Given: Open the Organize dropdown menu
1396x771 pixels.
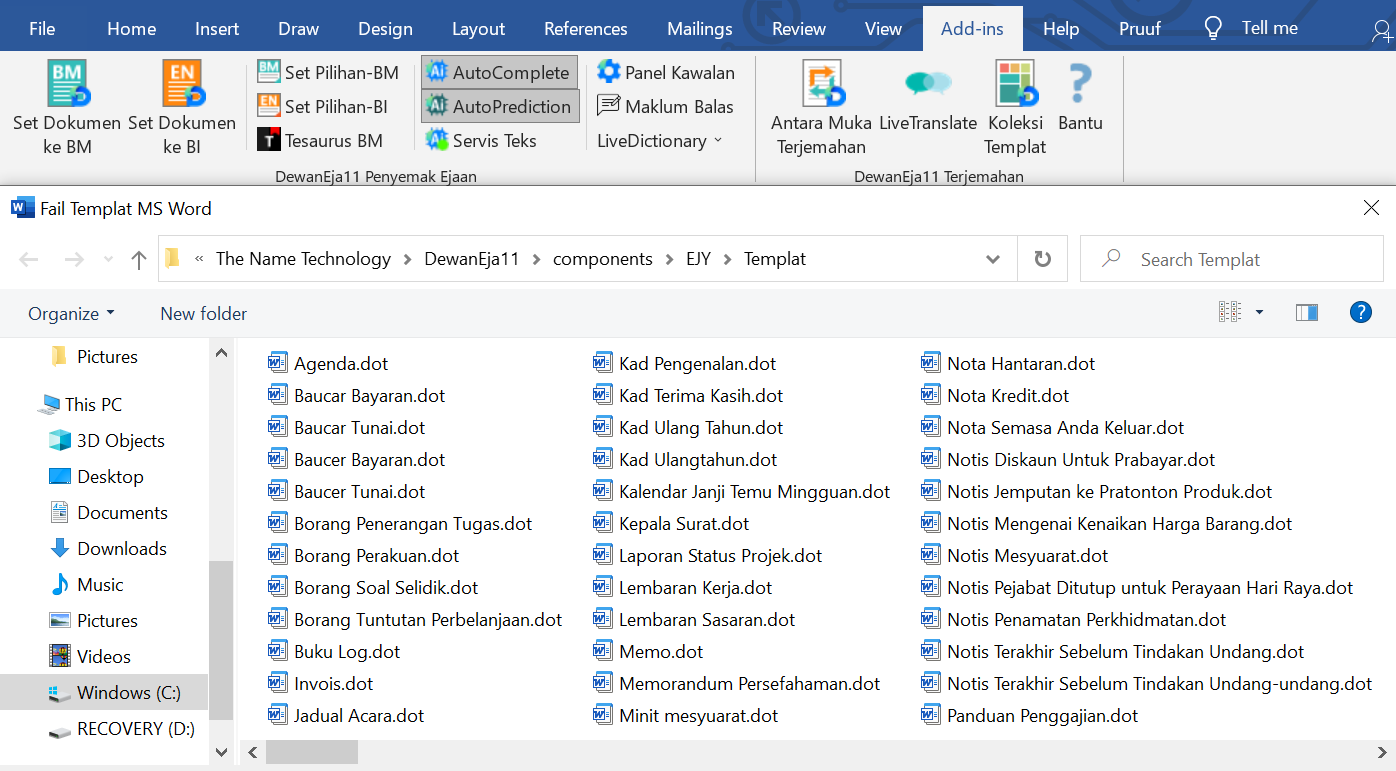Looking at the screenshot, I should (71, 314).
